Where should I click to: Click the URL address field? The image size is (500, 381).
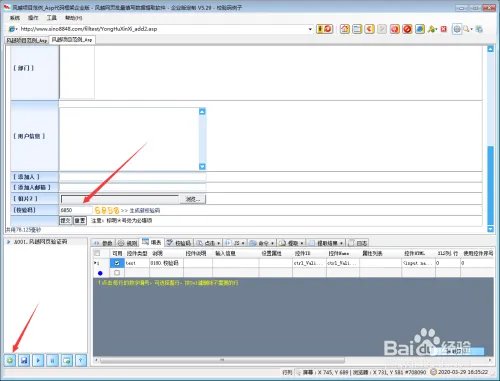coord(163,29)
